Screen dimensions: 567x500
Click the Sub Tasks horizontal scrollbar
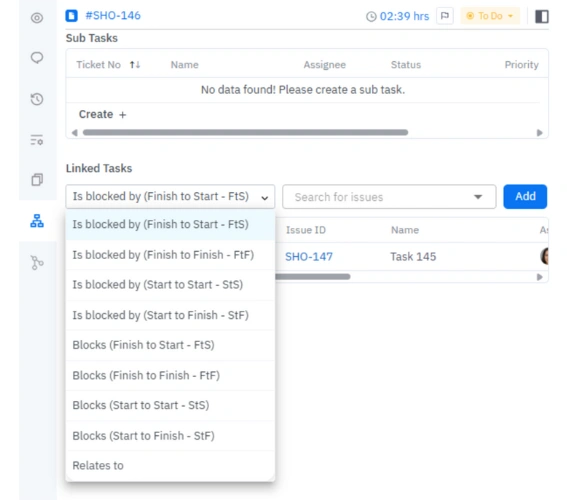245,132
